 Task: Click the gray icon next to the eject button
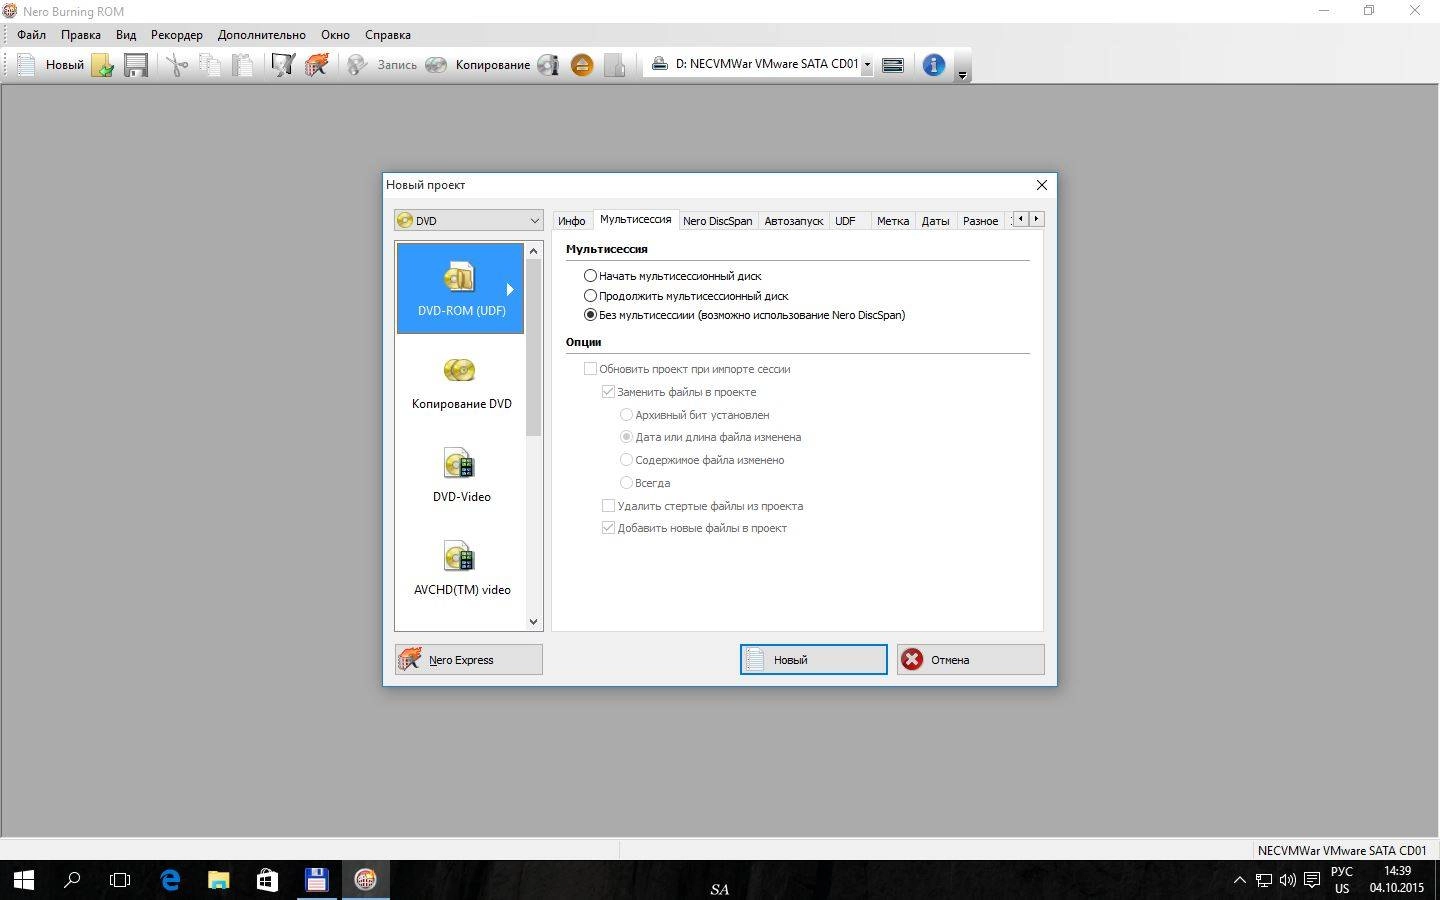coord(615,65)
